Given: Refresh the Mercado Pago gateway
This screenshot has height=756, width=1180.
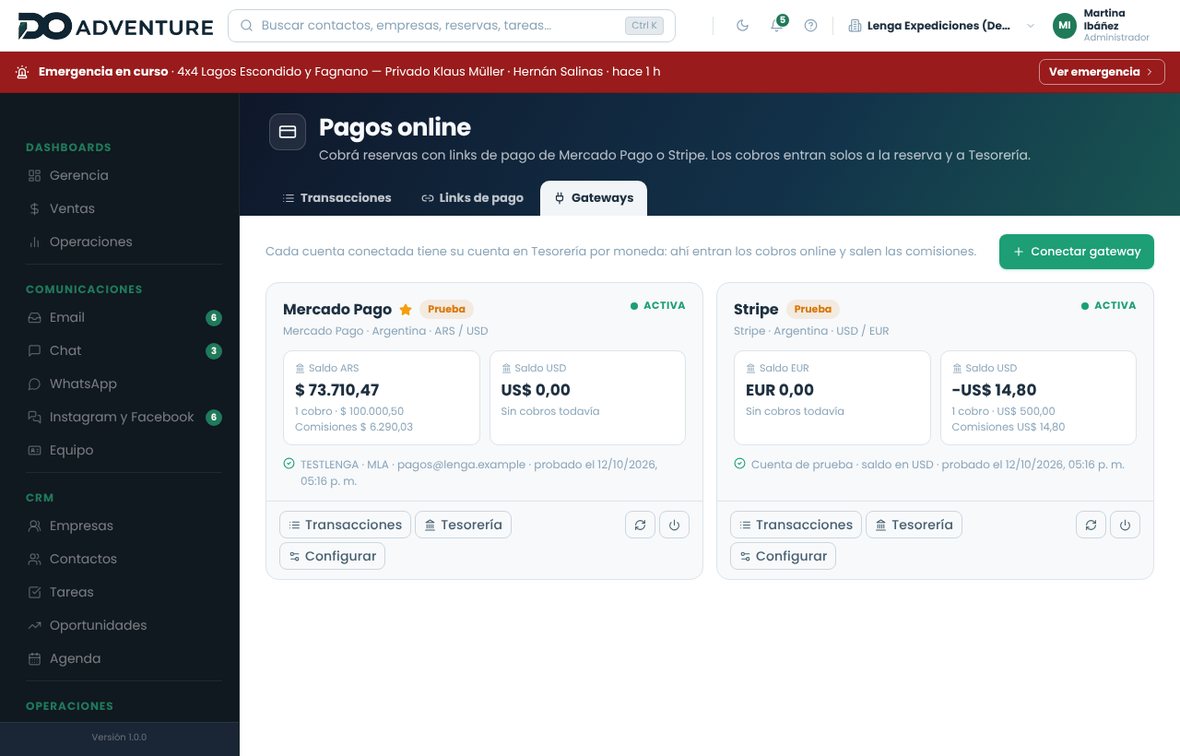Looking at the screenshot, I should point(640,525).
